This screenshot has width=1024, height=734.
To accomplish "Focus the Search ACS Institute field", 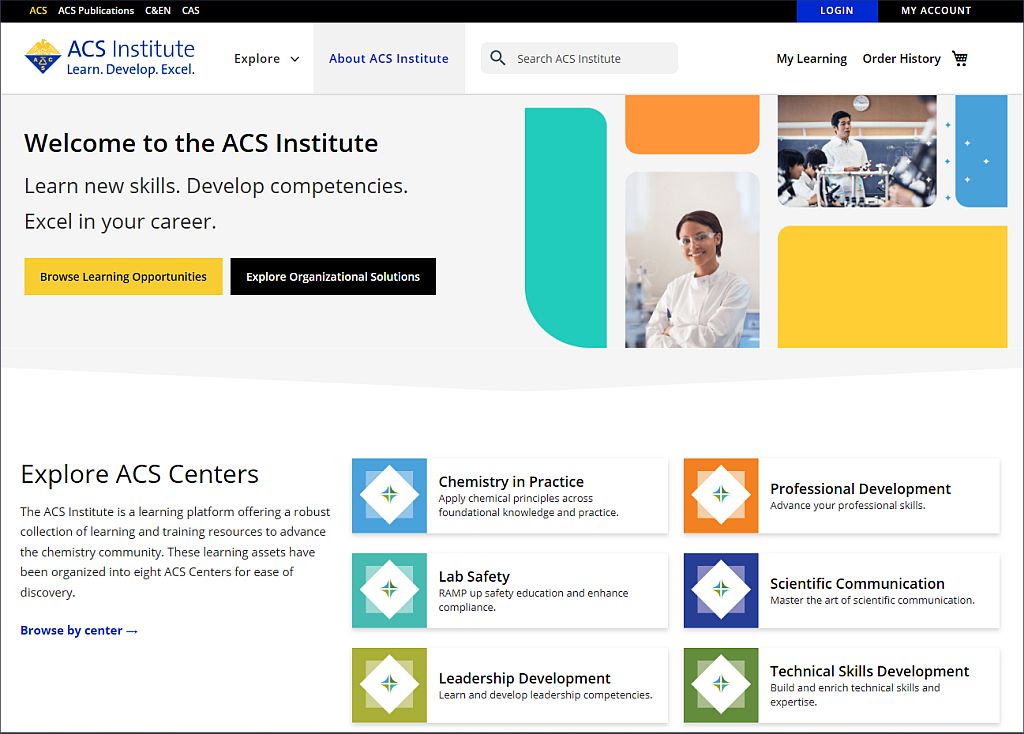I will (590, 59).
